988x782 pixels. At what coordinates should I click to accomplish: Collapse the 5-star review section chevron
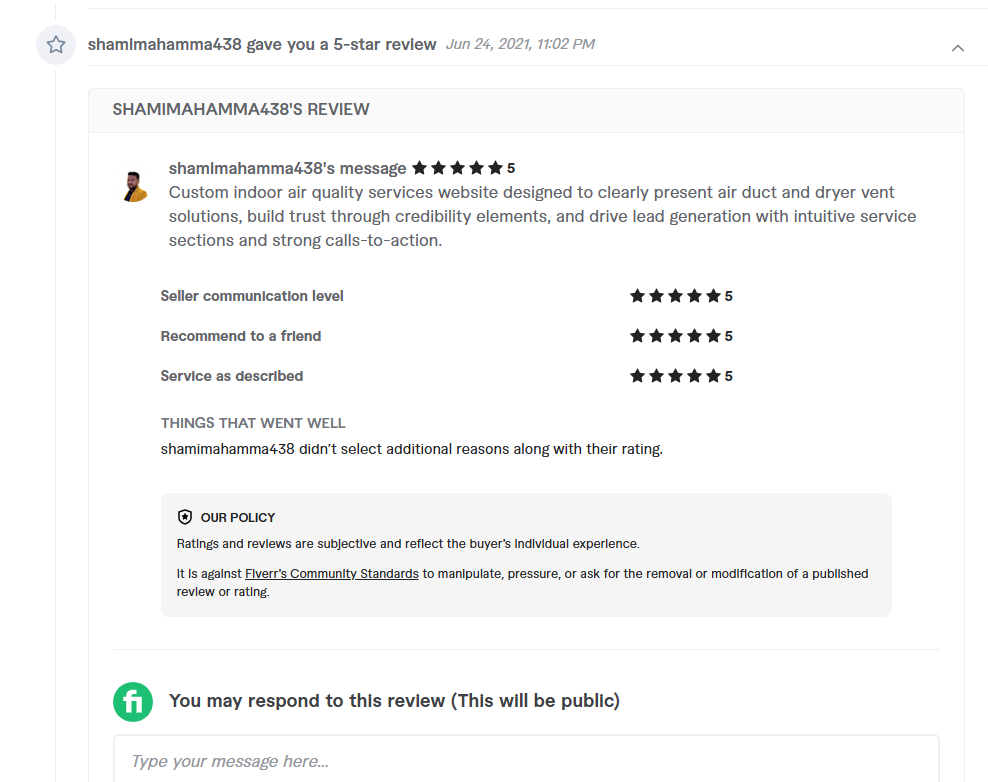click(x=958, y=47)
